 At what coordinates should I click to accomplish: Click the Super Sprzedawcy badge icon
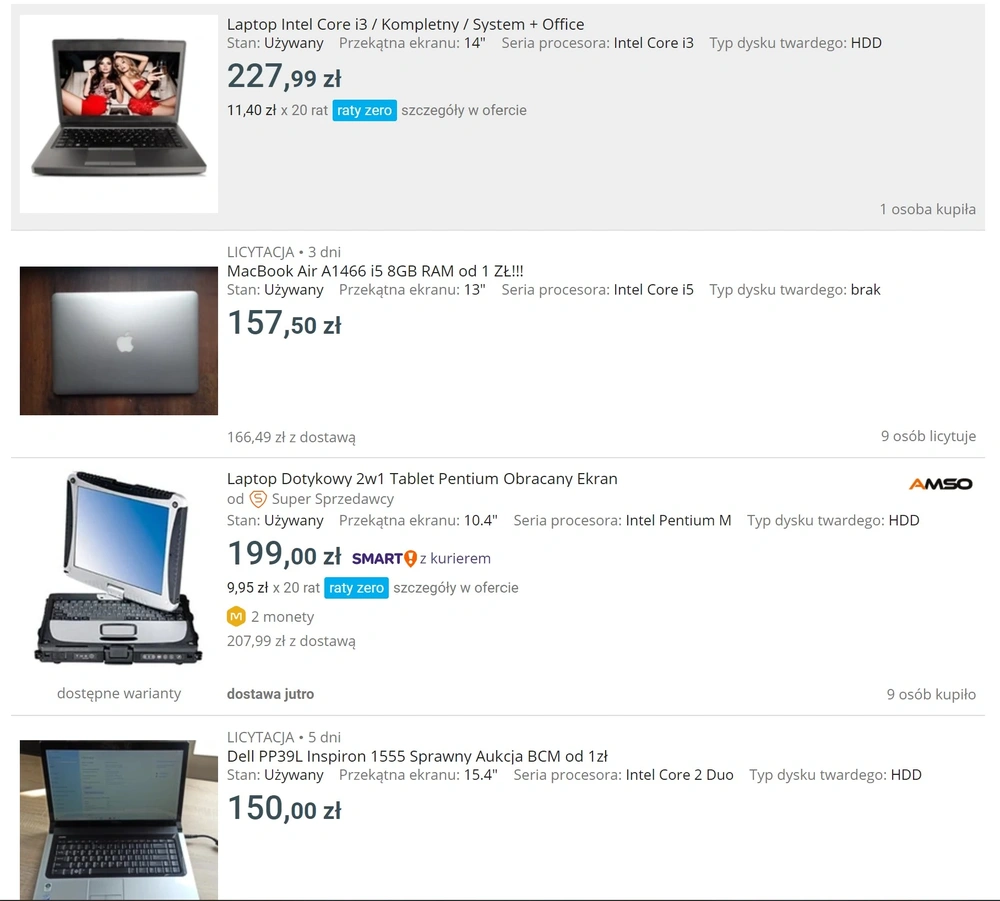click(x=258, y=499)
